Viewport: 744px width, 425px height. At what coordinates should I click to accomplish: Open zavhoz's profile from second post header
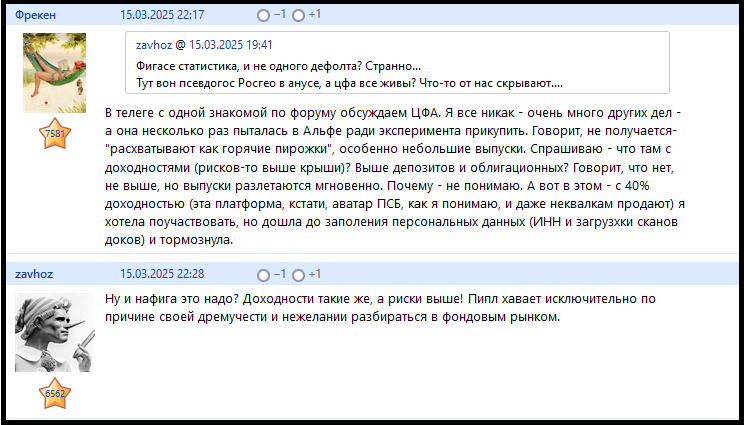coord(34,275)
